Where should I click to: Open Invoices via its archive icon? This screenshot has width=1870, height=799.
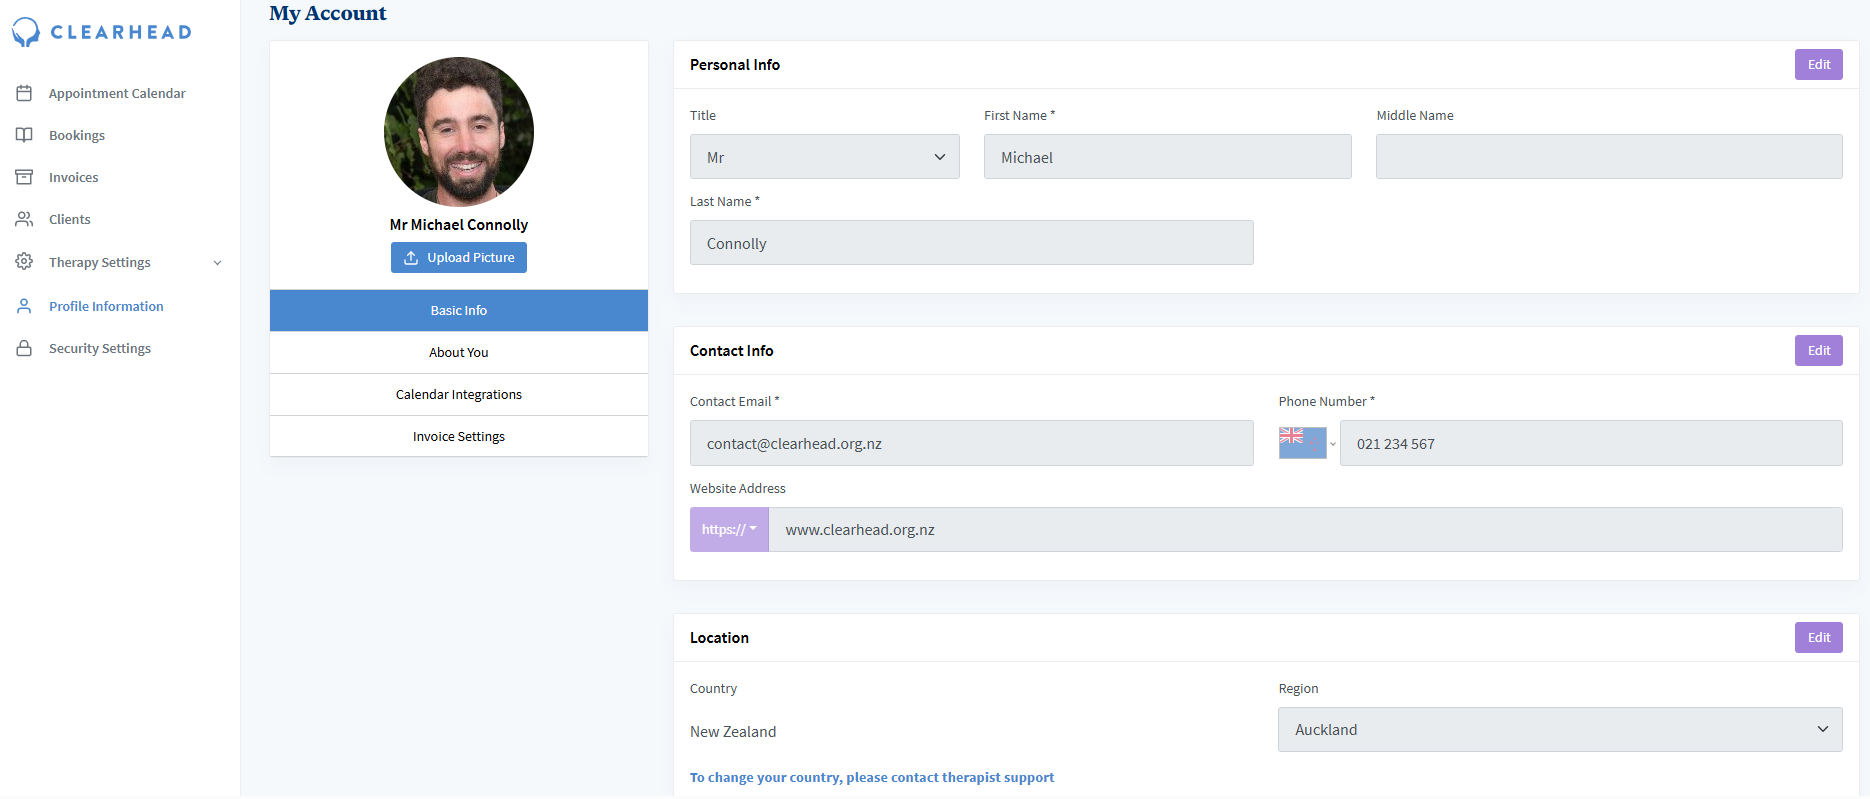24,177
